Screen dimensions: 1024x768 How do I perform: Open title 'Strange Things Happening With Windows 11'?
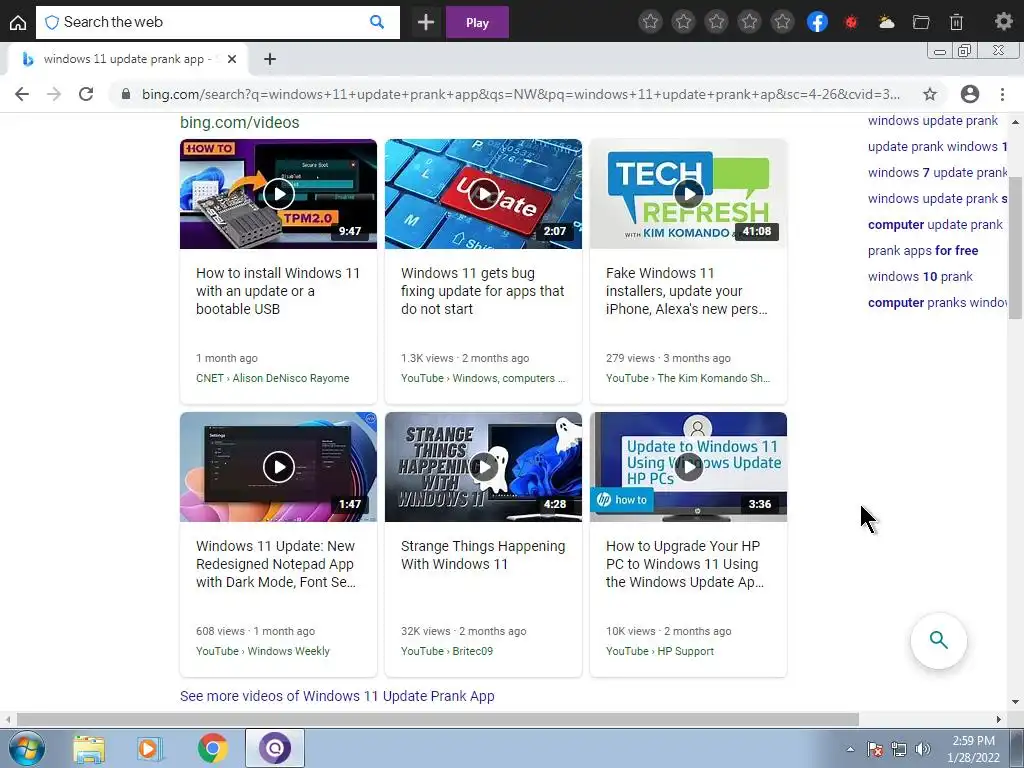(483, 555)
